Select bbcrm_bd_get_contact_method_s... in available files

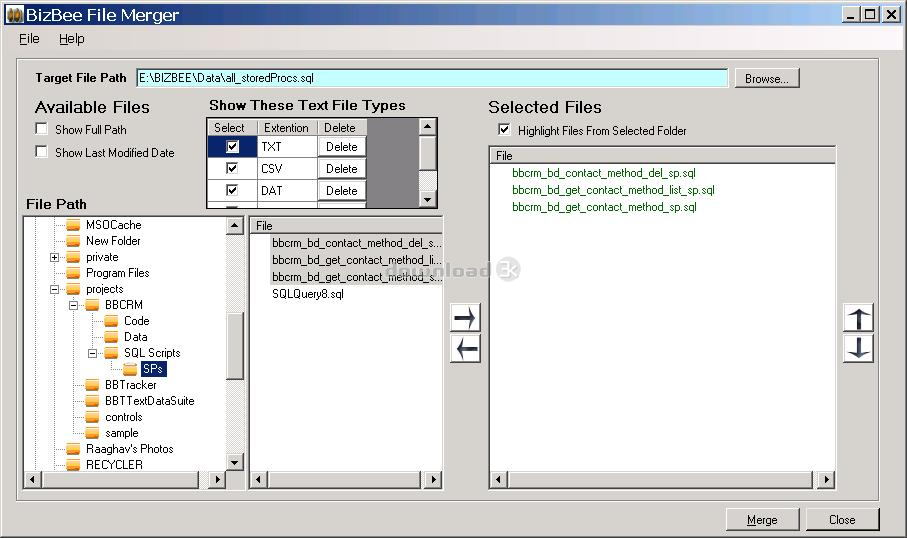pyautogui.click(x=357, y=277)
